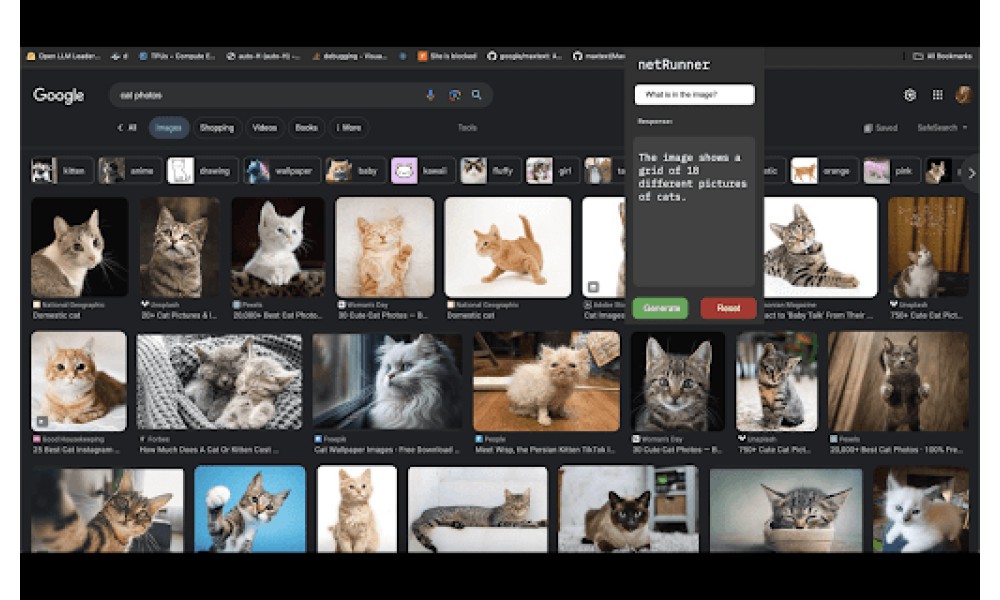Click the netRunner prompt input field
Image resolution: width=1000 pixels, height=600 pixels.
point(694,94)
